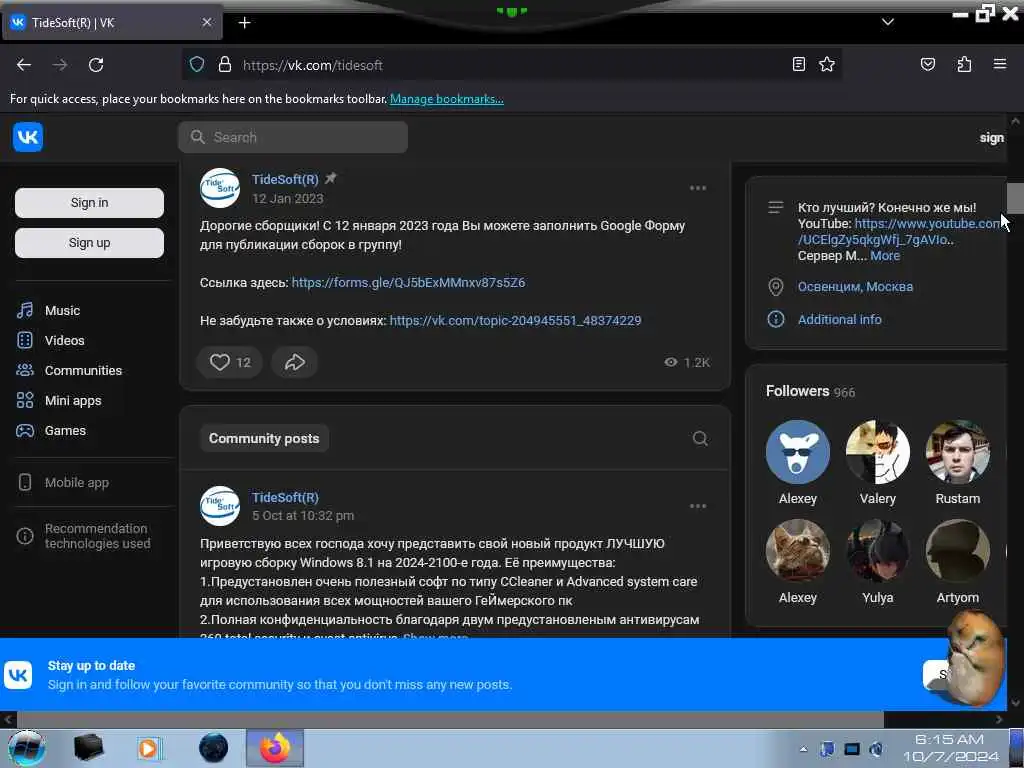Screen dimensions: 1024x768
Task: Open the Pocket save icon
Action: pyautogui.click(x=927, y=64)
